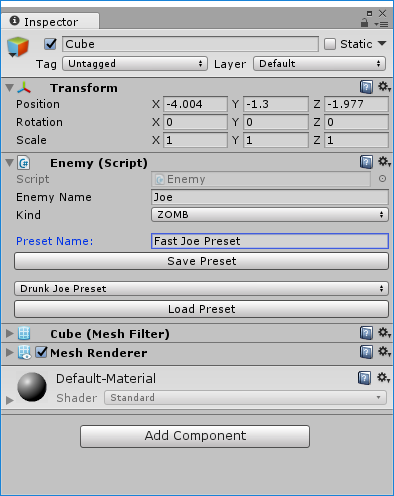Click the Save Preset button
Image resolution: width=394 pixels, height=496 pixels.
[x=201, y=261]
